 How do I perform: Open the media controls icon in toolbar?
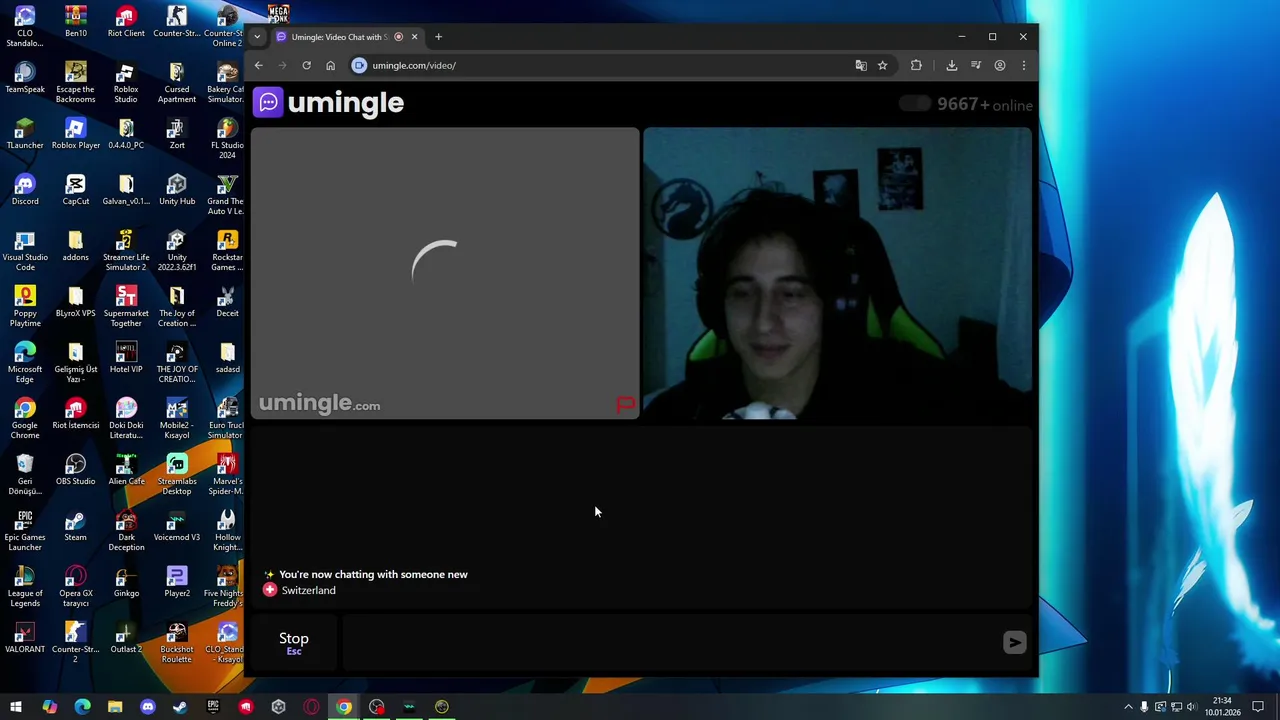[975, 66]
